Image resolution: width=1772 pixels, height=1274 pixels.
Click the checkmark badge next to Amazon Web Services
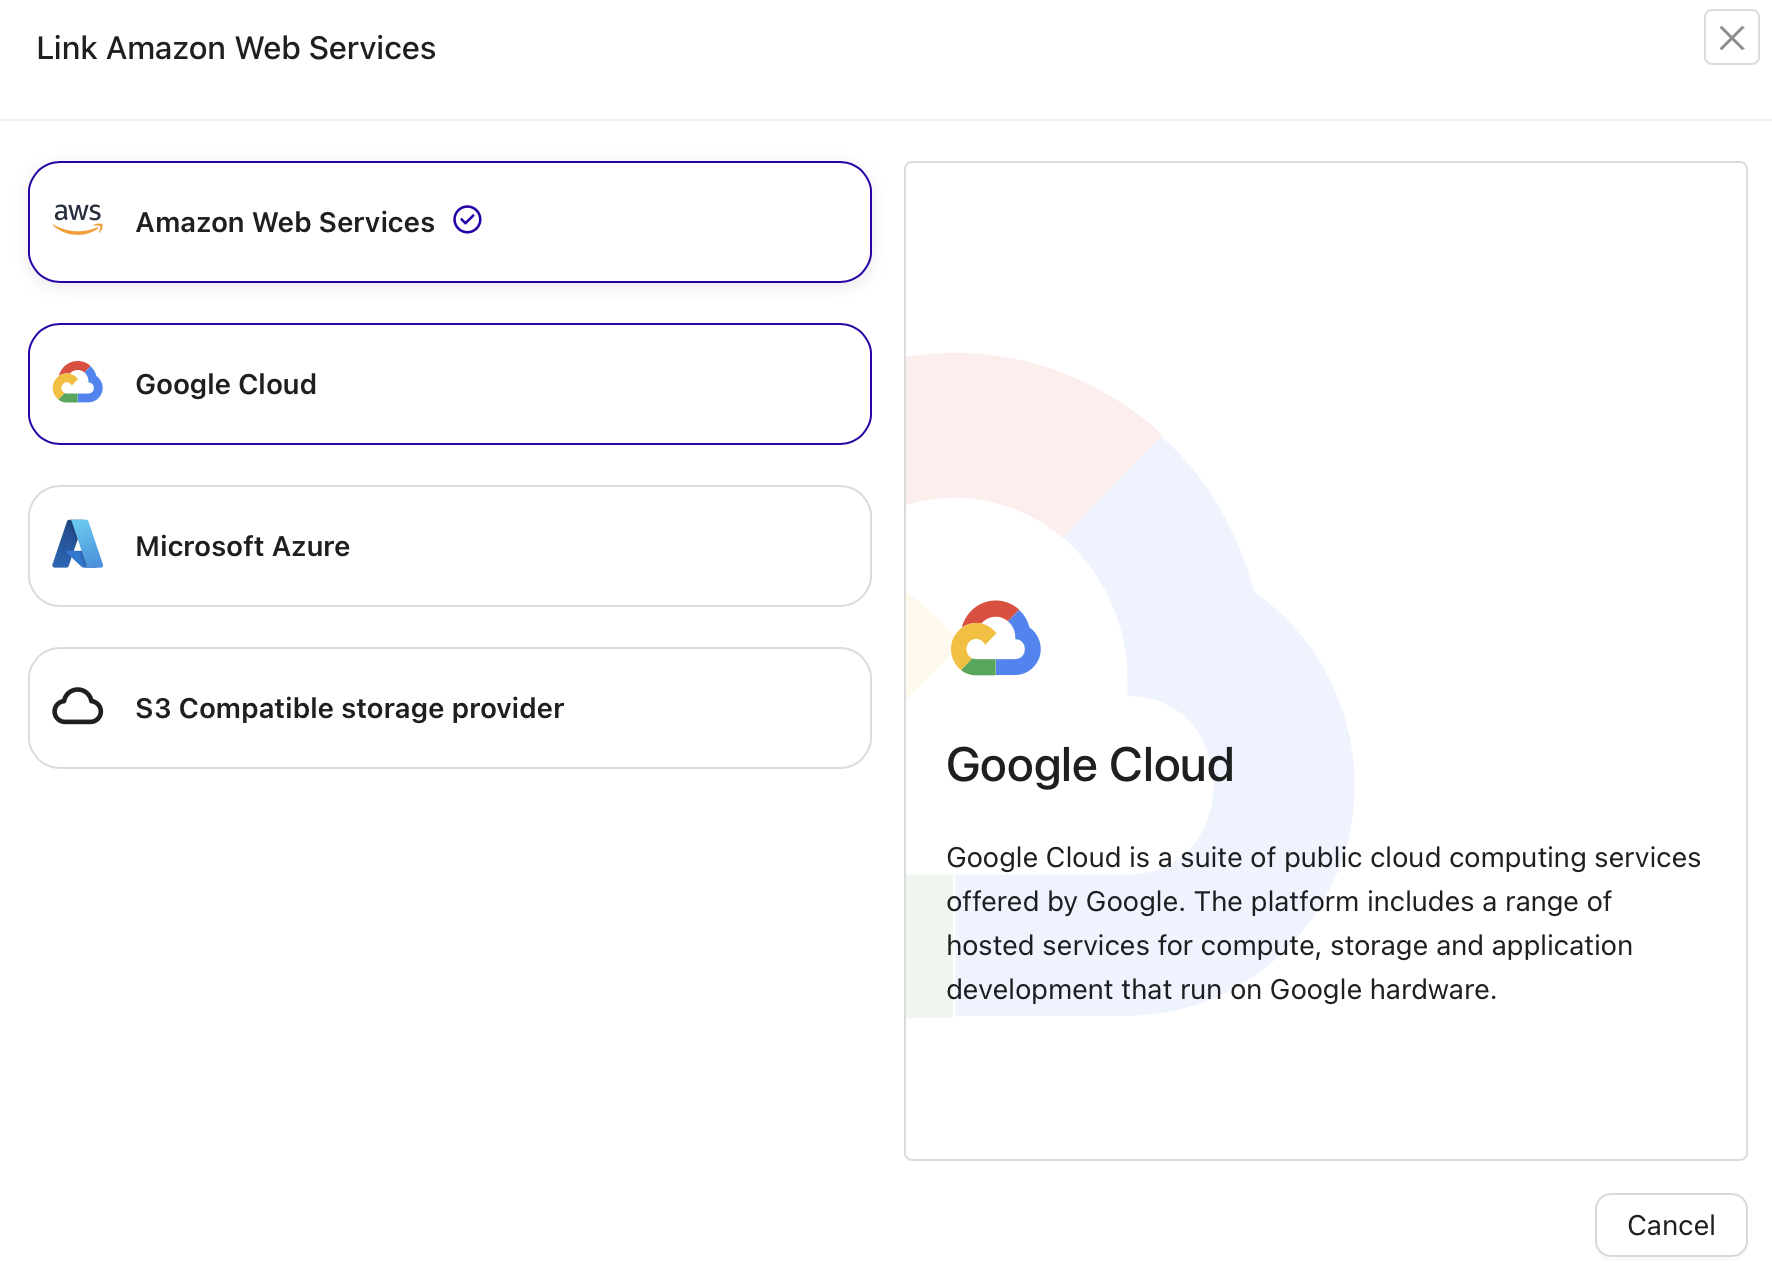click(x=467, y=220)
